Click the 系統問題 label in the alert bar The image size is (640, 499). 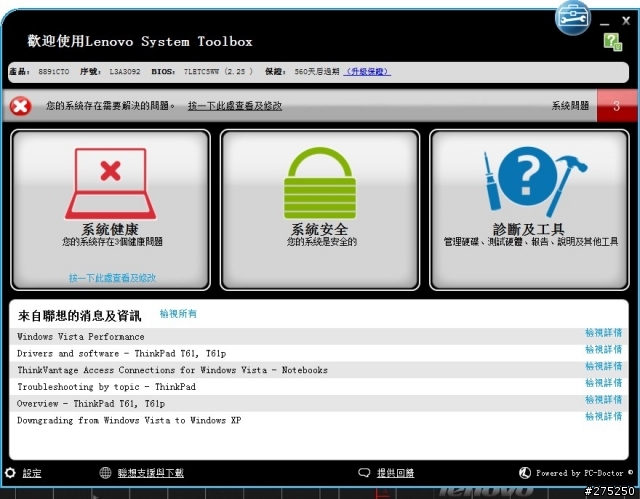coord(570,106)
